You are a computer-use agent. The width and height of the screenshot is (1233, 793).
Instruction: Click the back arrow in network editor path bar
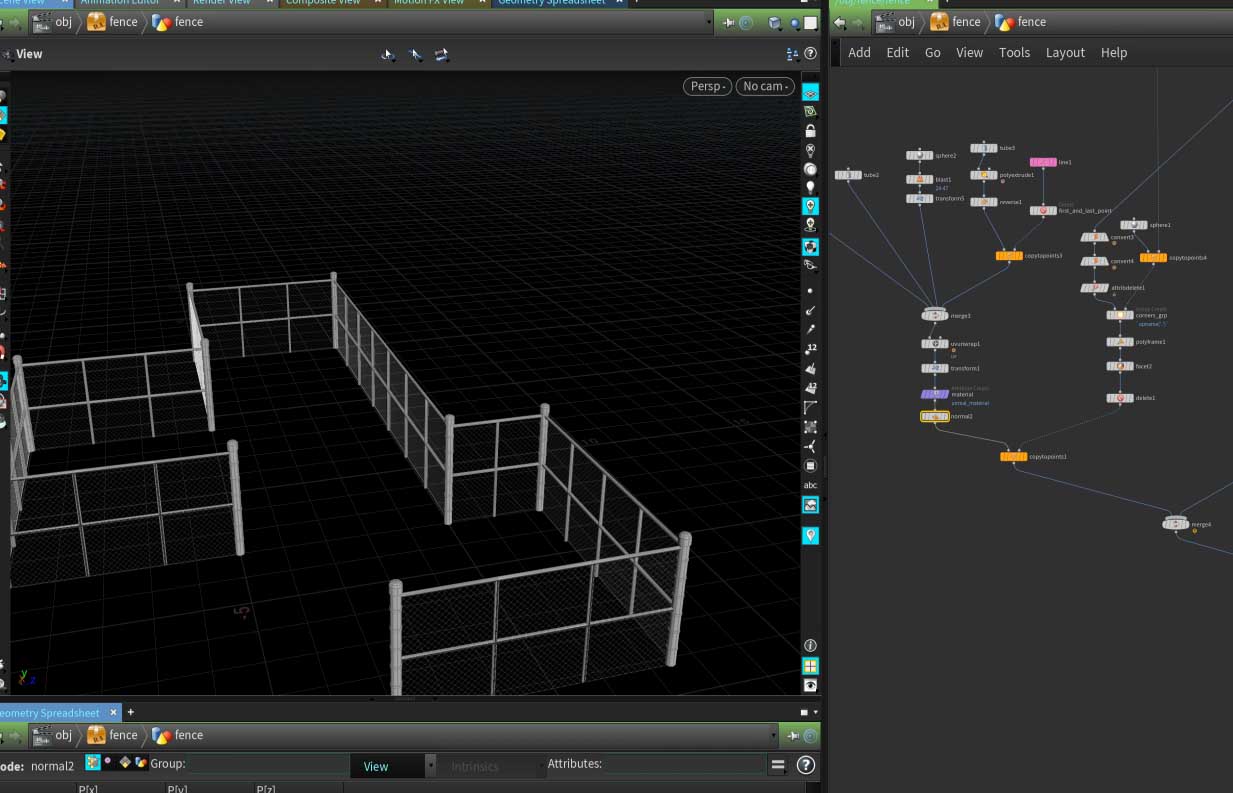point(840,22)
